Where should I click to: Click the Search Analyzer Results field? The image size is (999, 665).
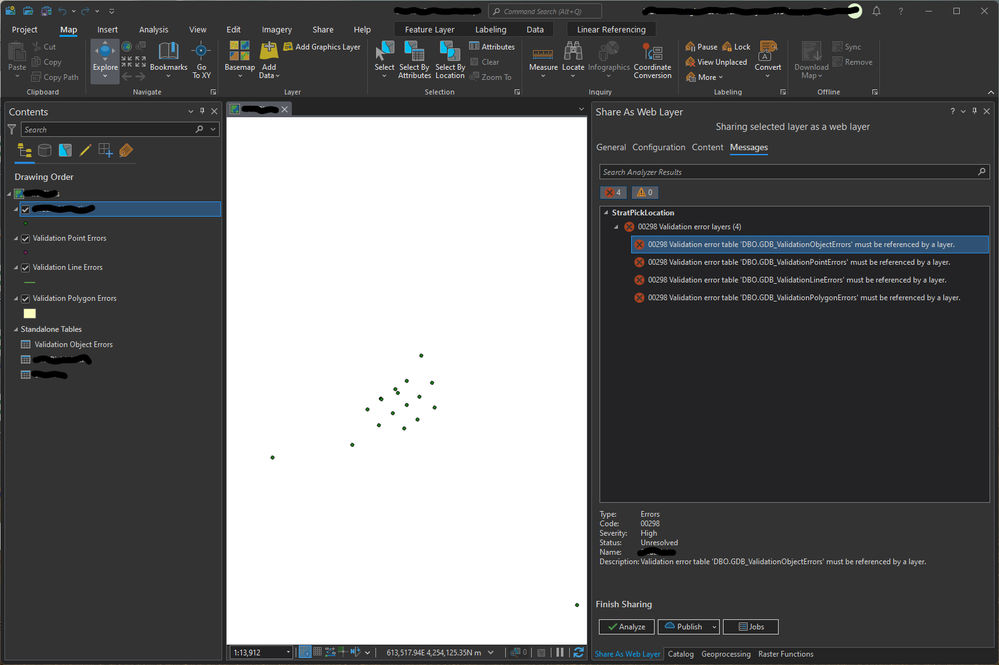[x=786, y=172]
